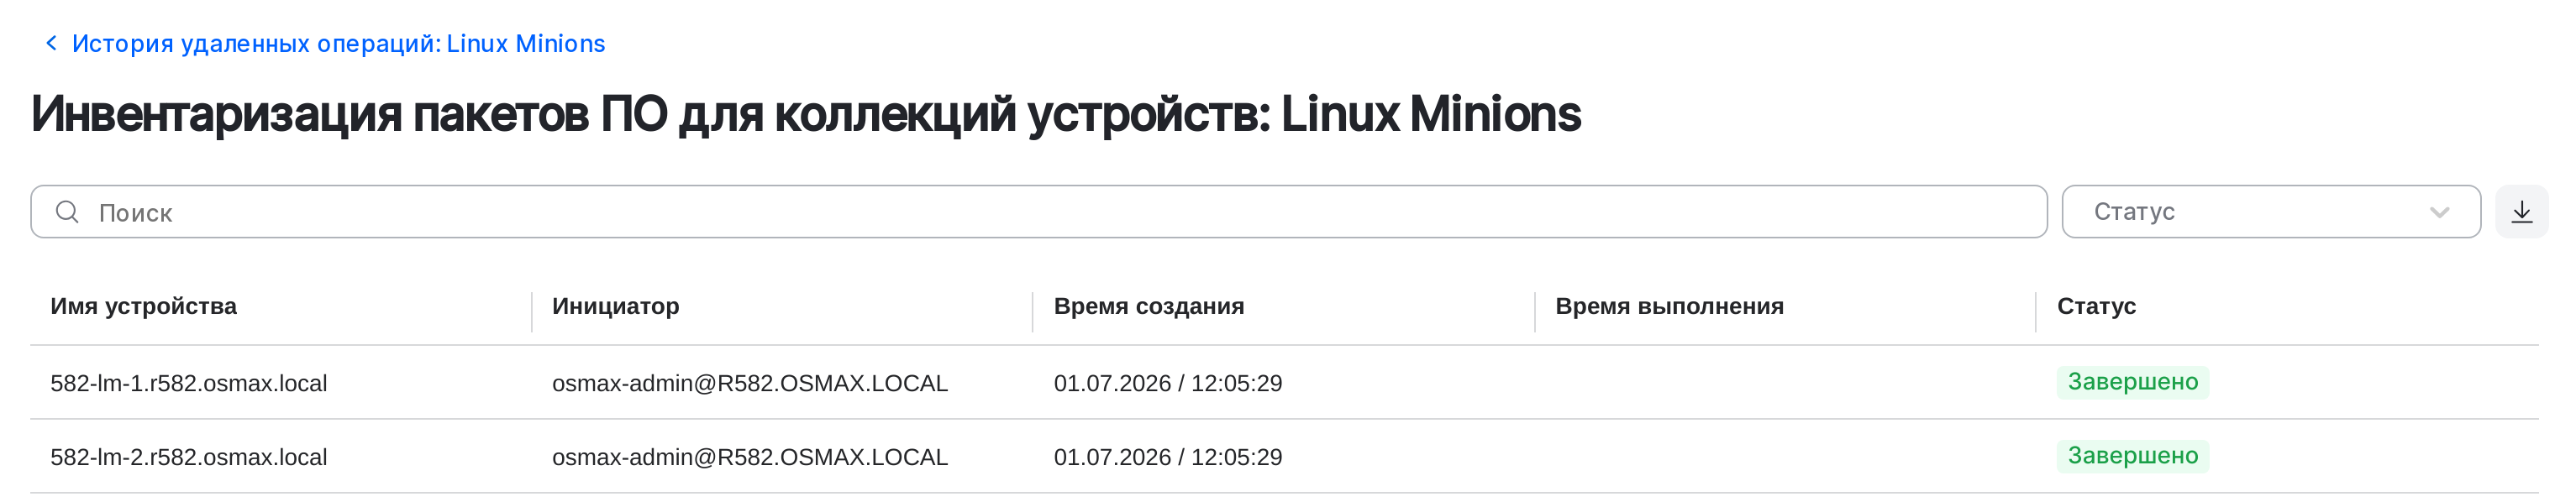Sort by Инициатор column header

pyautogui.click(x=616, y=306)
